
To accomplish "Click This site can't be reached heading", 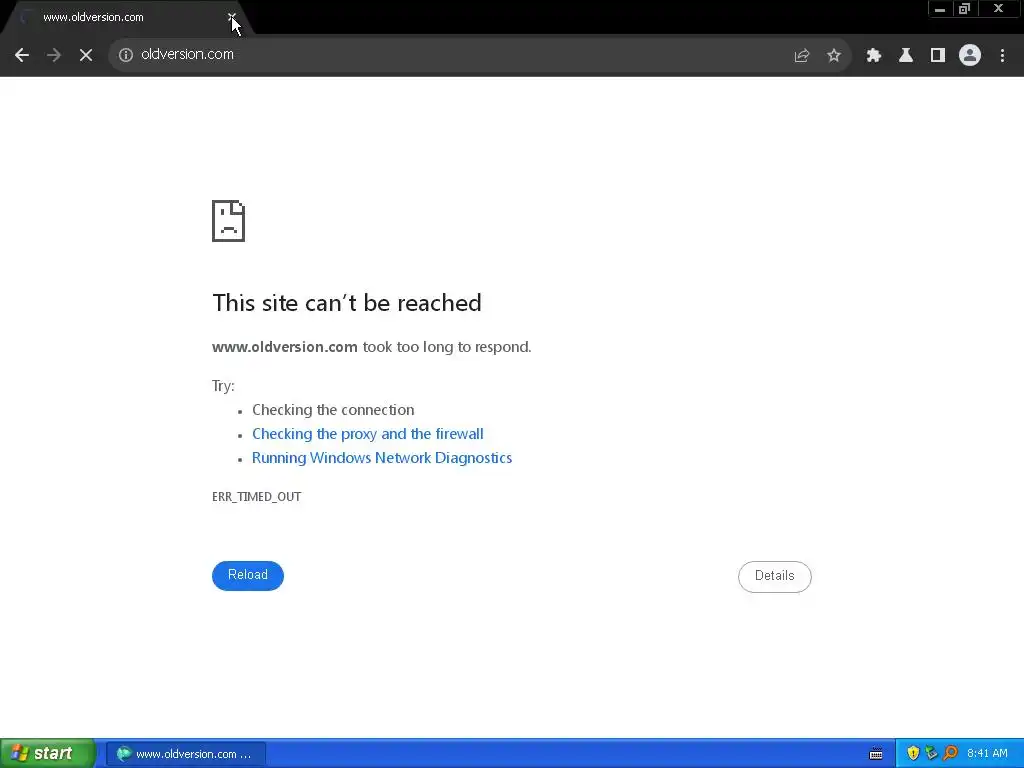I will tap(347, 303).
